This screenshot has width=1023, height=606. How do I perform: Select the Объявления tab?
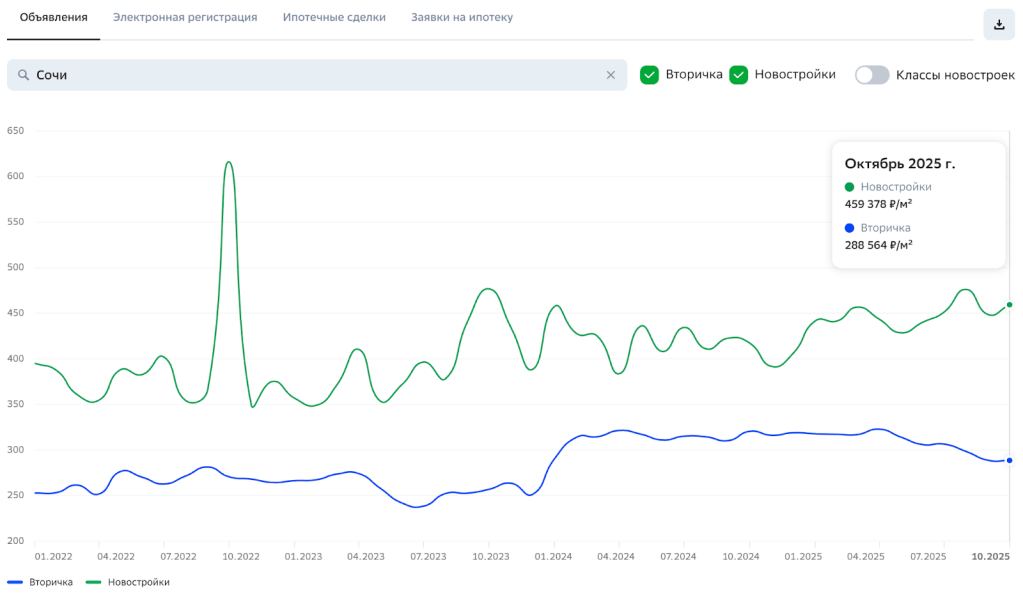point(54,18)
